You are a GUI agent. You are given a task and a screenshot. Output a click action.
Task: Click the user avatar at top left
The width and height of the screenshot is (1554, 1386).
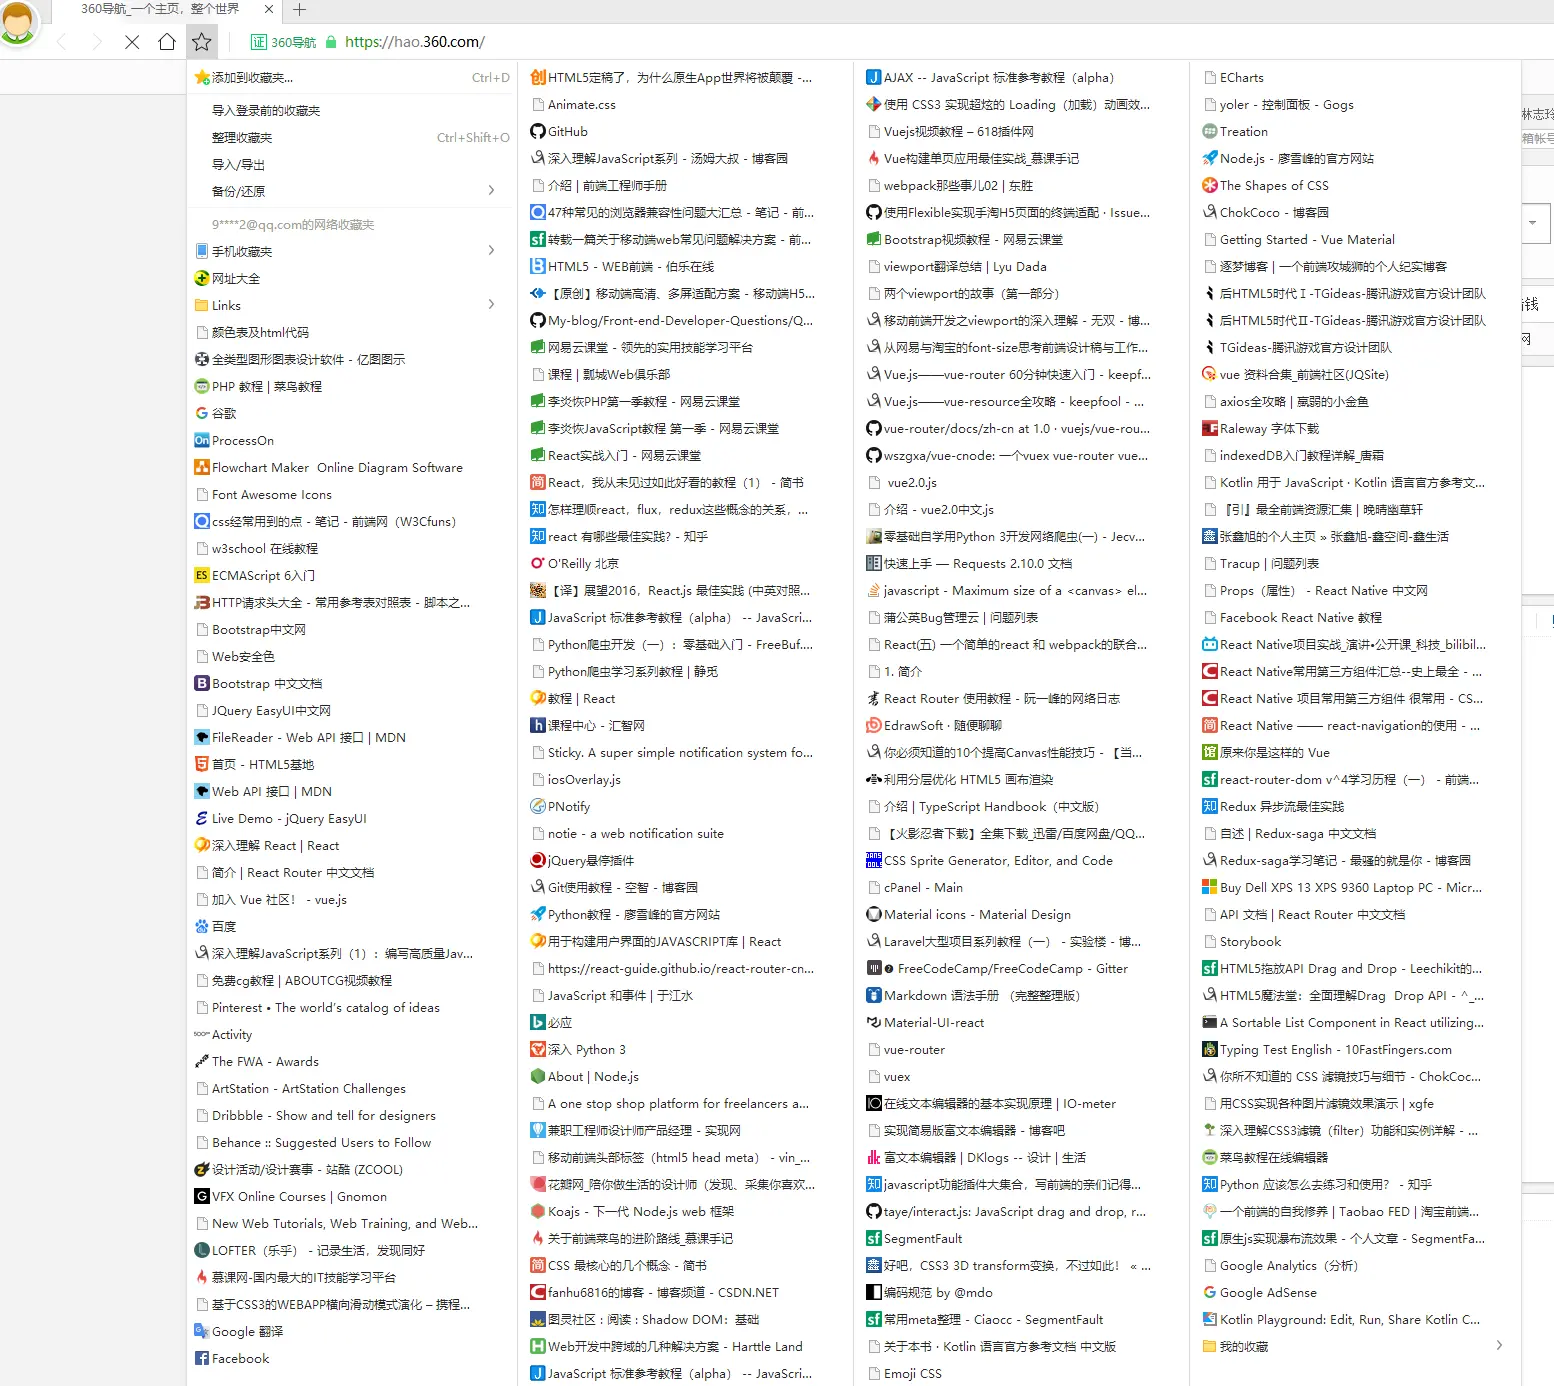[x=17, y=22]
